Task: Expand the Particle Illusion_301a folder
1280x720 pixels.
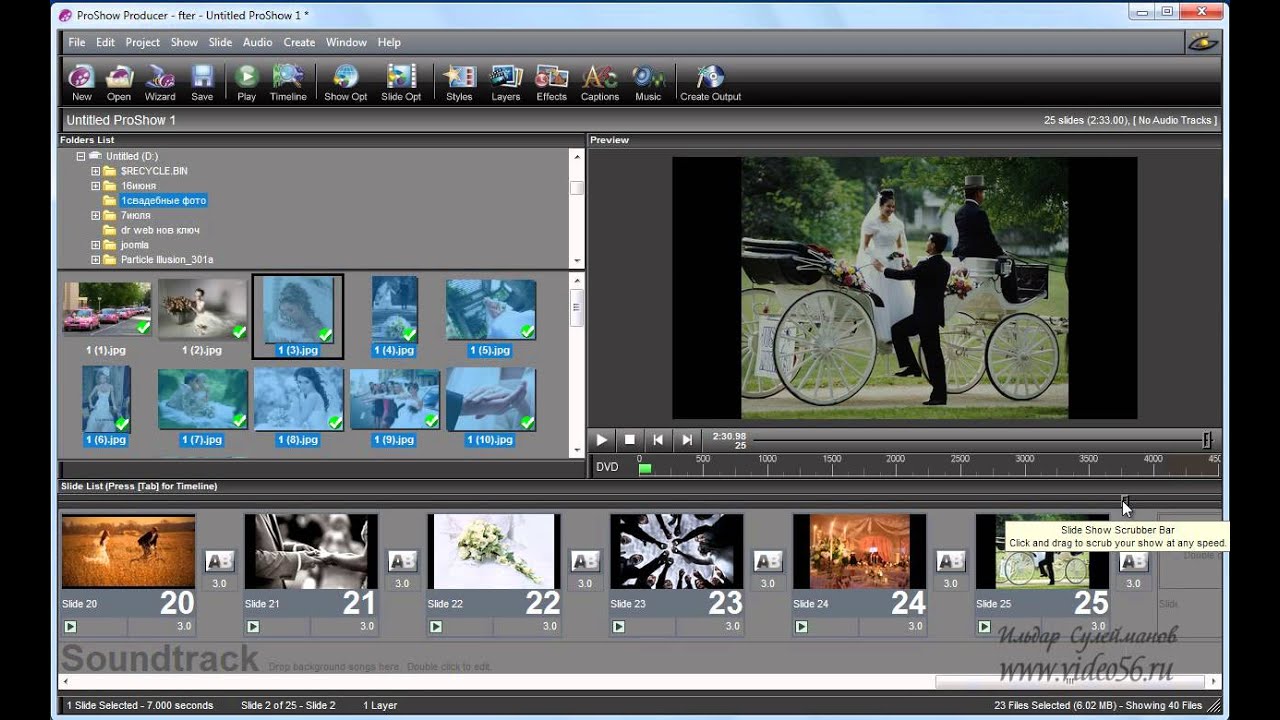Action: [x=96, y=260]
